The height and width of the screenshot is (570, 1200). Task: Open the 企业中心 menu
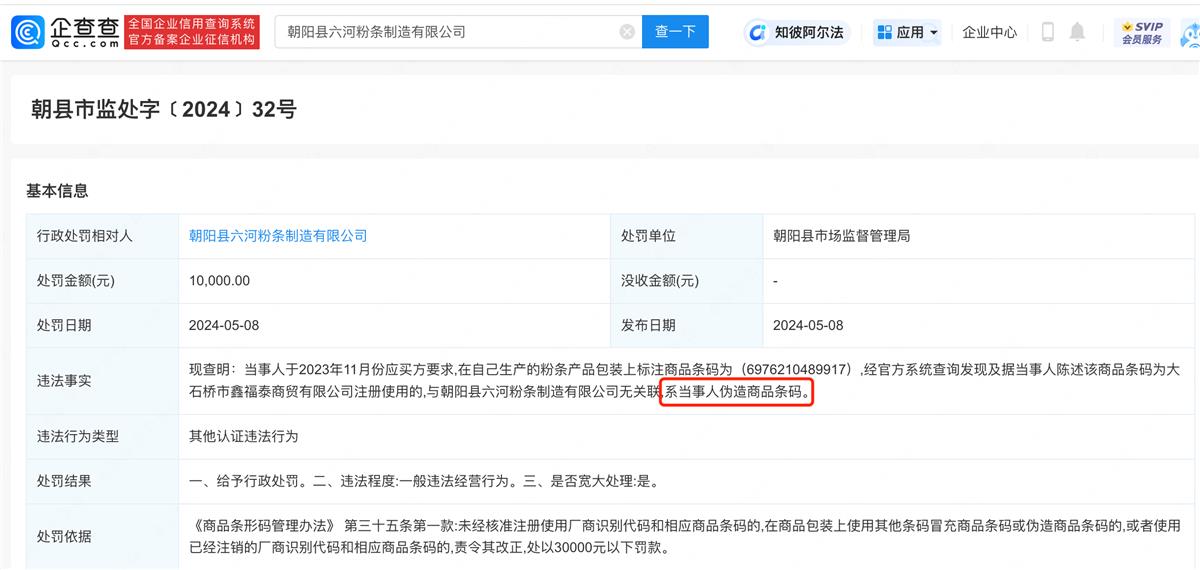[x=989, y=32]
